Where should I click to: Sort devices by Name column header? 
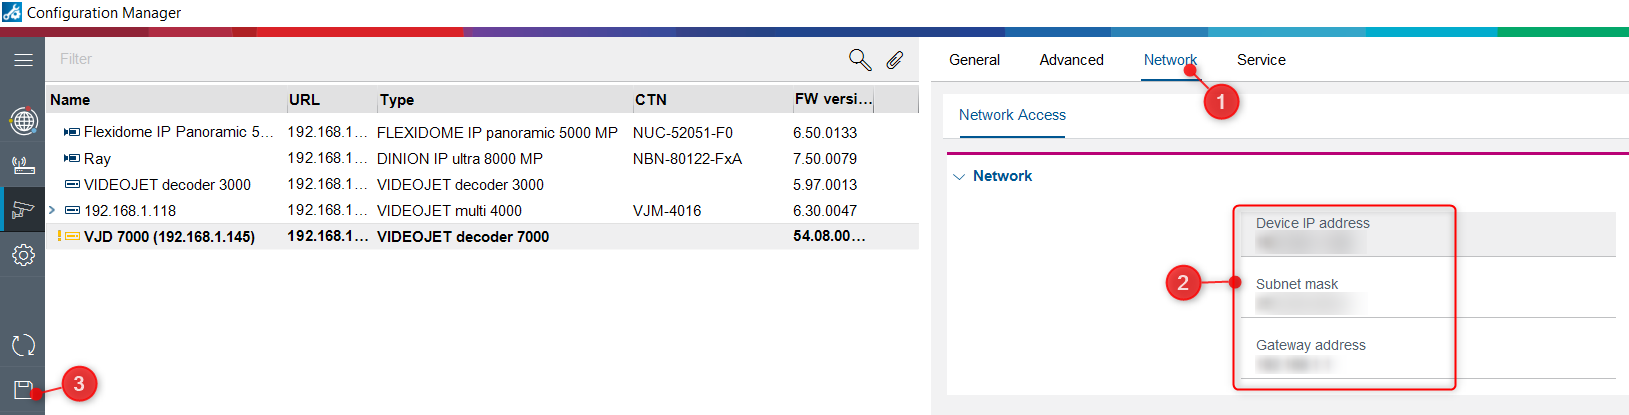[x=70, y=100]
